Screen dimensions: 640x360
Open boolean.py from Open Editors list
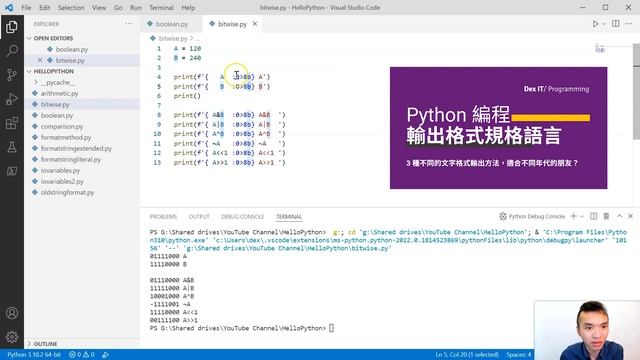pyautogui.click(x=72, y=49)
